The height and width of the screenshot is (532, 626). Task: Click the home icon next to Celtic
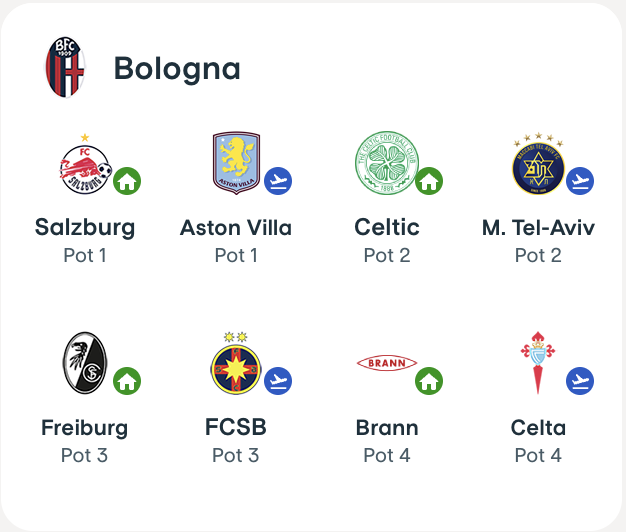pos(429,181)
